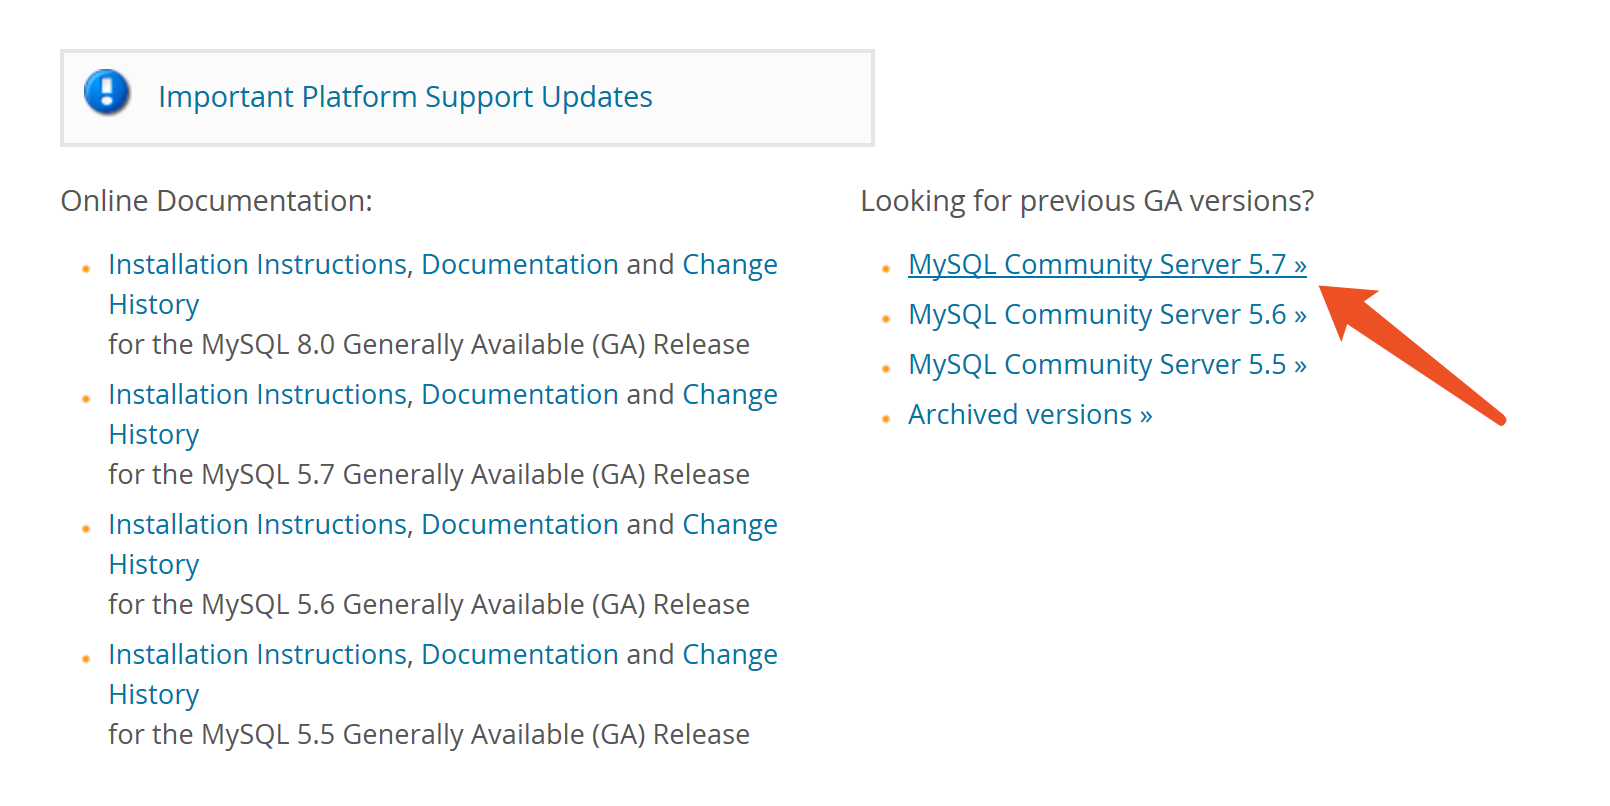This screenshot has height=806, width=1610.
Task: Open Documentation link for MySQL 8.0
Action: (x=519, y=265)
